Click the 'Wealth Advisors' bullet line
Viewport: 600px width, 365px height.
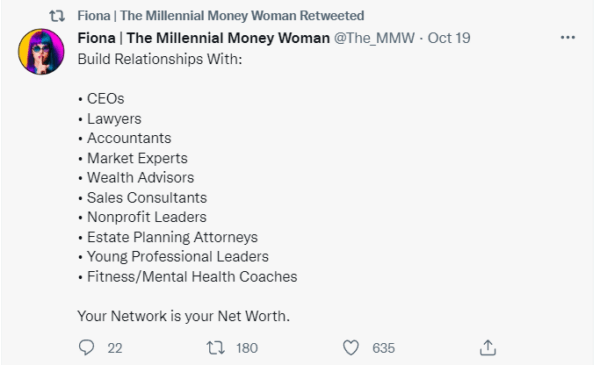coord(136,178)
